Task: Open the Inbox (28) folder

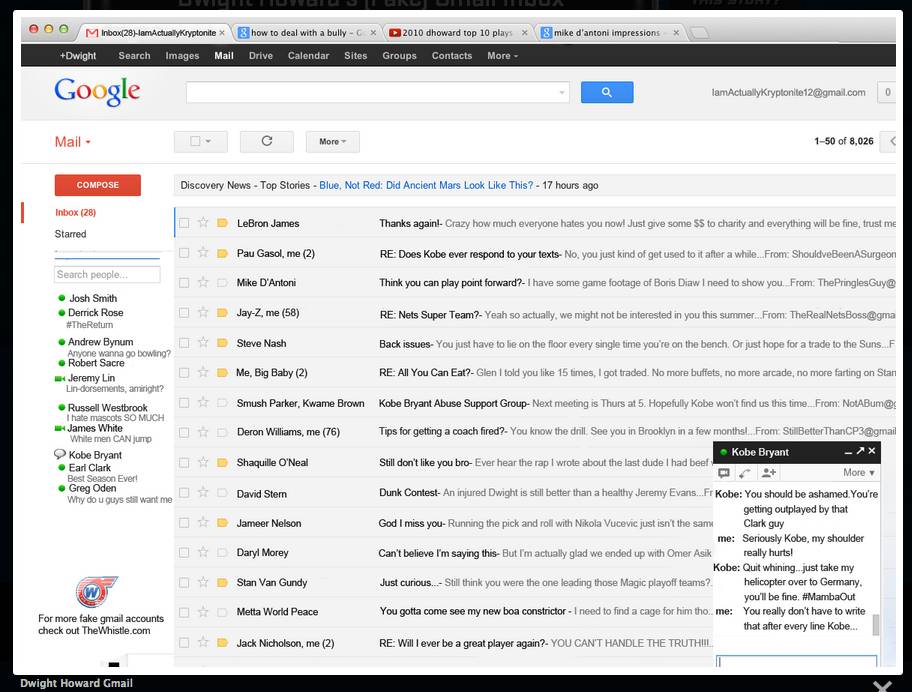Action: coord(76,212)
